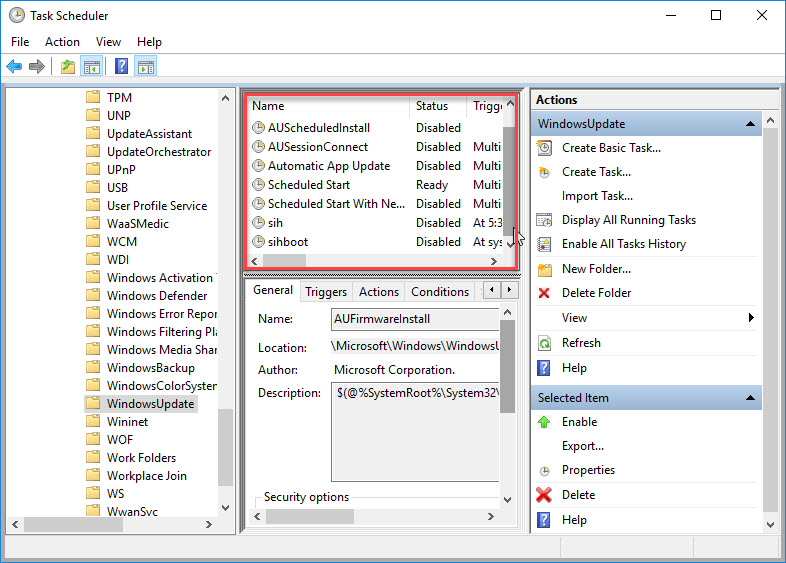Click the Create Task icon
This screenshot has height=563, width=786.
pyautogui.click(x=544, y=172)
